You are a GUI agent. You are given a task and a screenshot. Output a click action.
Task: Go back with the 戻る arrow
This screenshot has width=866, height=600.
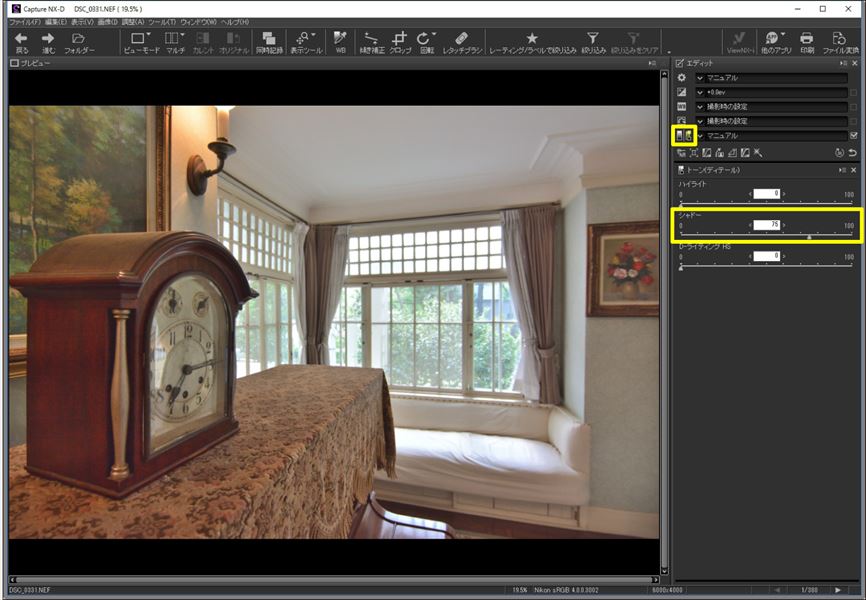21,42
